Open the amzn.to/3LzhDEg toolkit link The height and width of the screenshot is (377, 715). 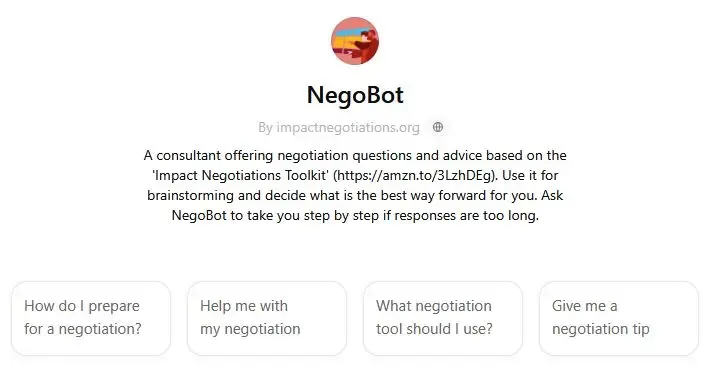click(414, 176)
